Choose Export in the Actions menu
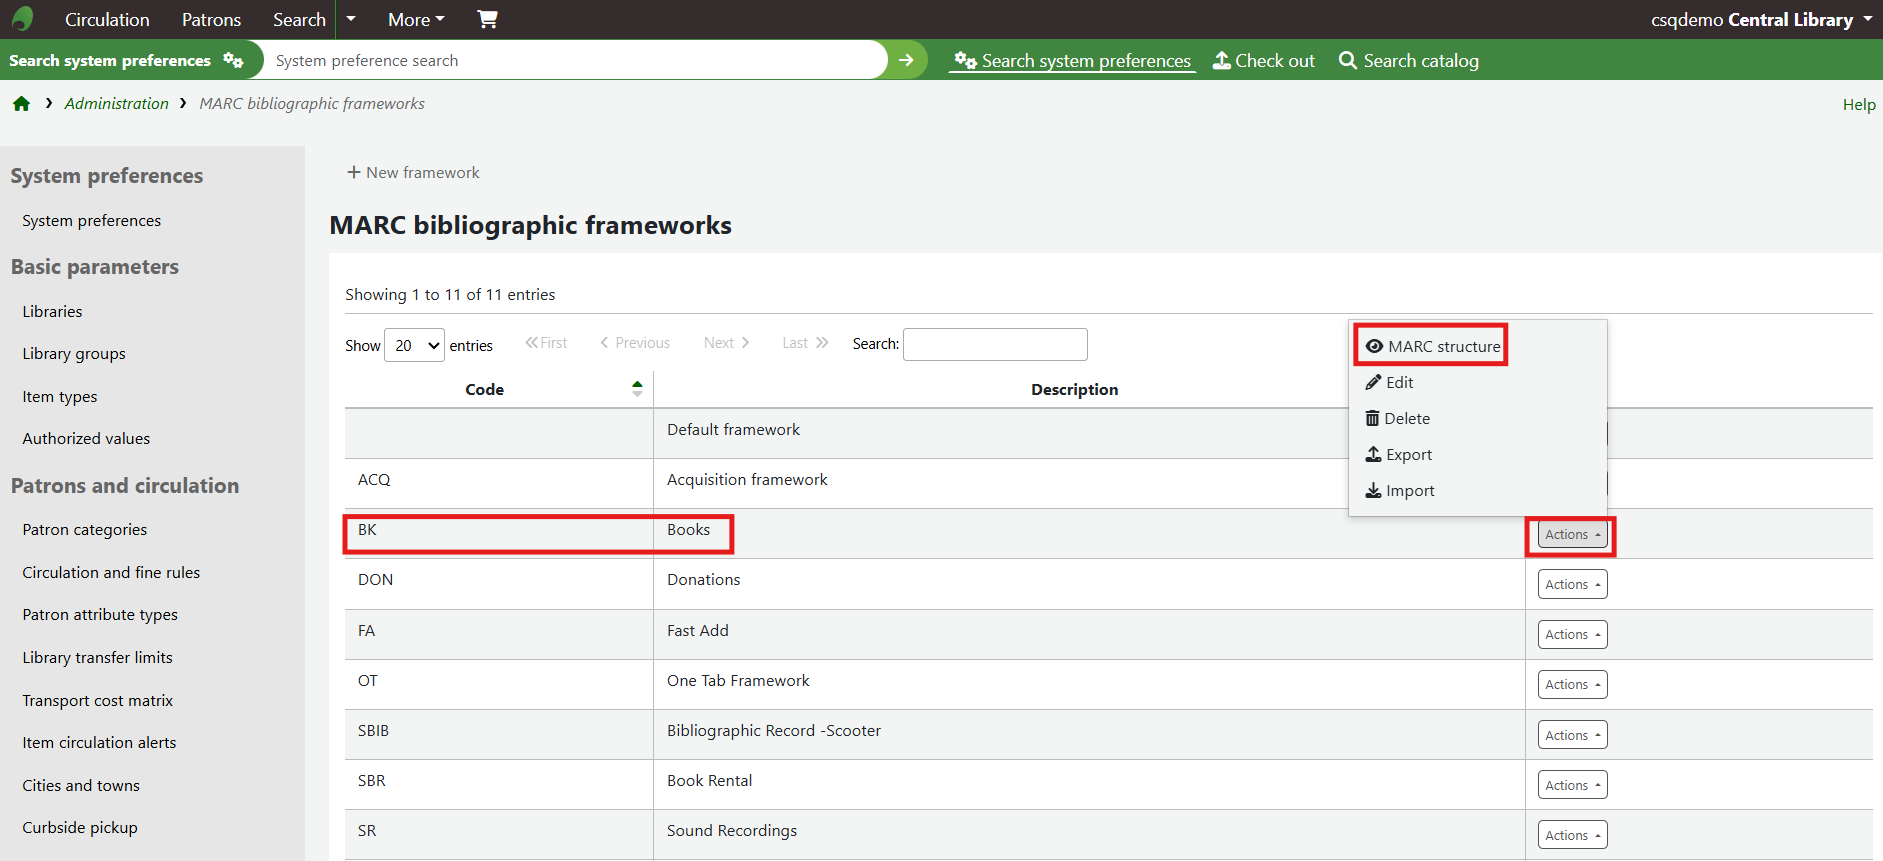1883x861 pixels. pos(1399,455)
